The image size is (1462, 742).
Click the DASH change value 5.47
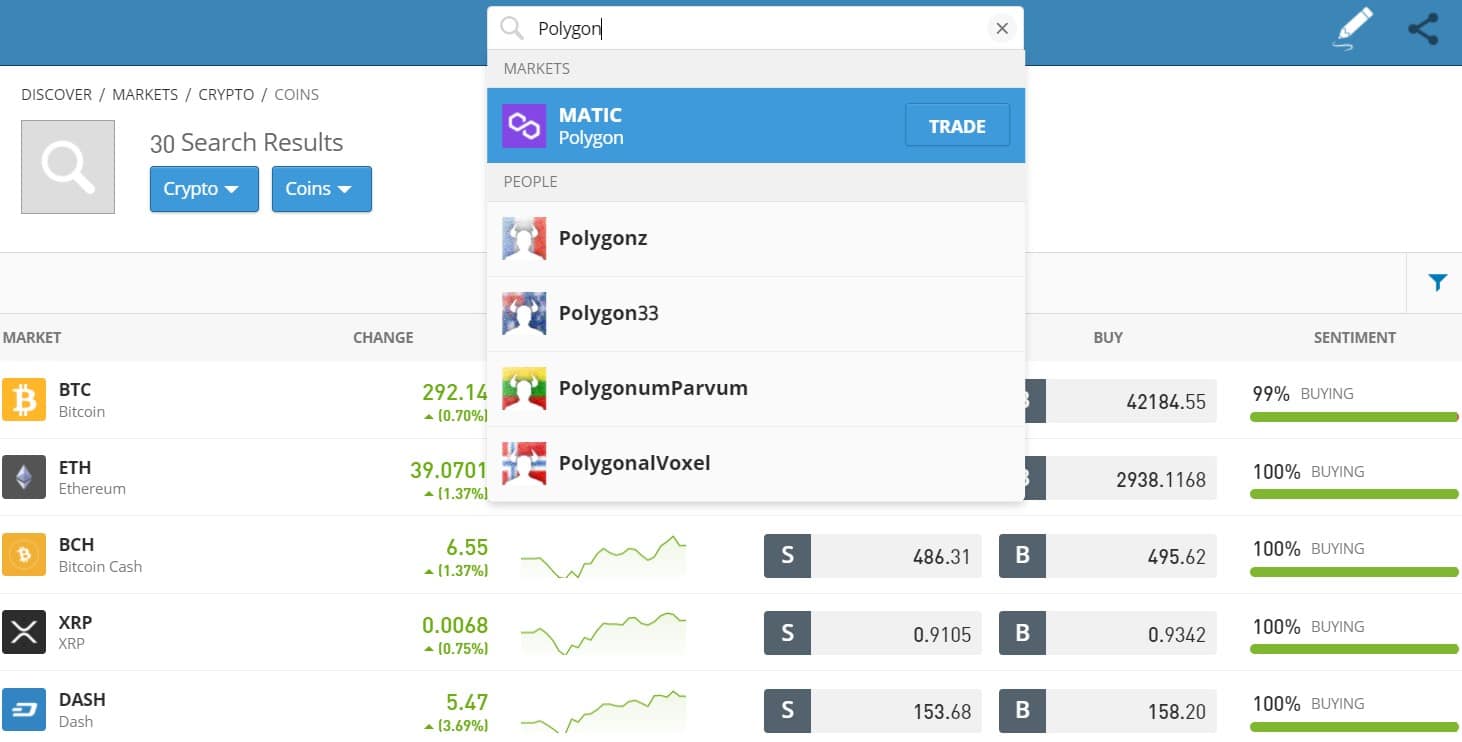tap(467, 702)
